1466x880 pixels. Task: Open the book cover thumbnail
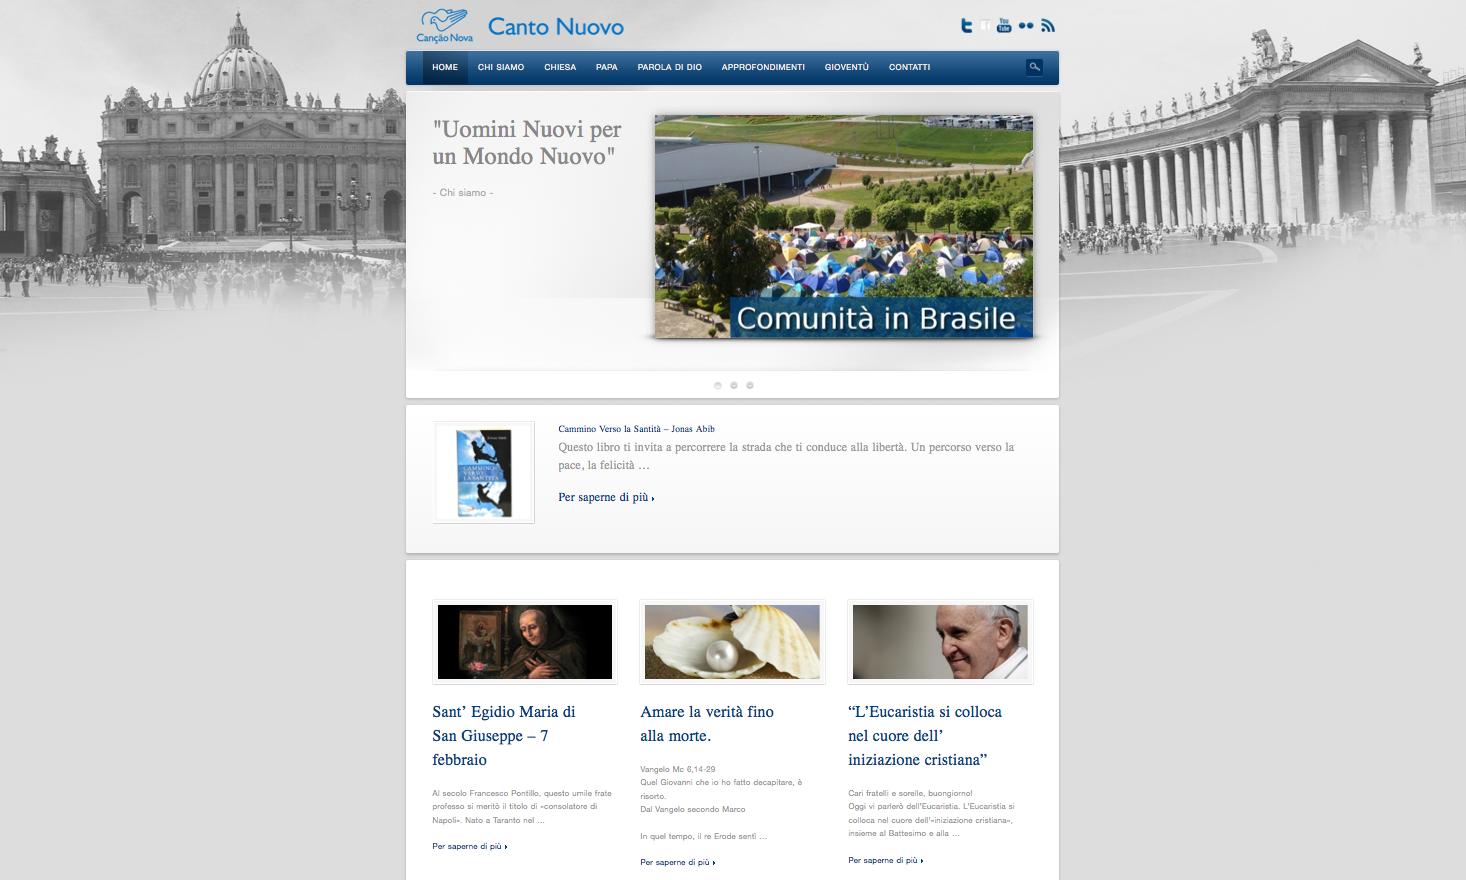pyautogui.click(x=484, y=473)
